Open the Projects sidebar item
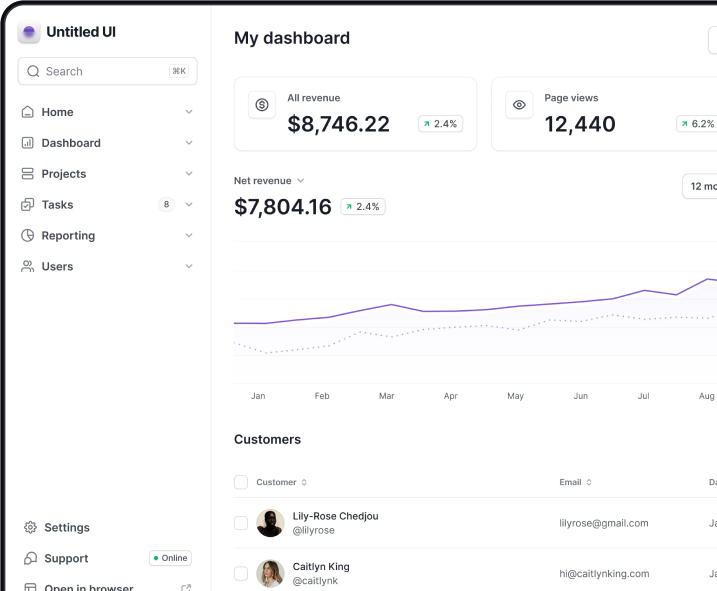Viewport: 717px width, 591px height. coord(63,174)
